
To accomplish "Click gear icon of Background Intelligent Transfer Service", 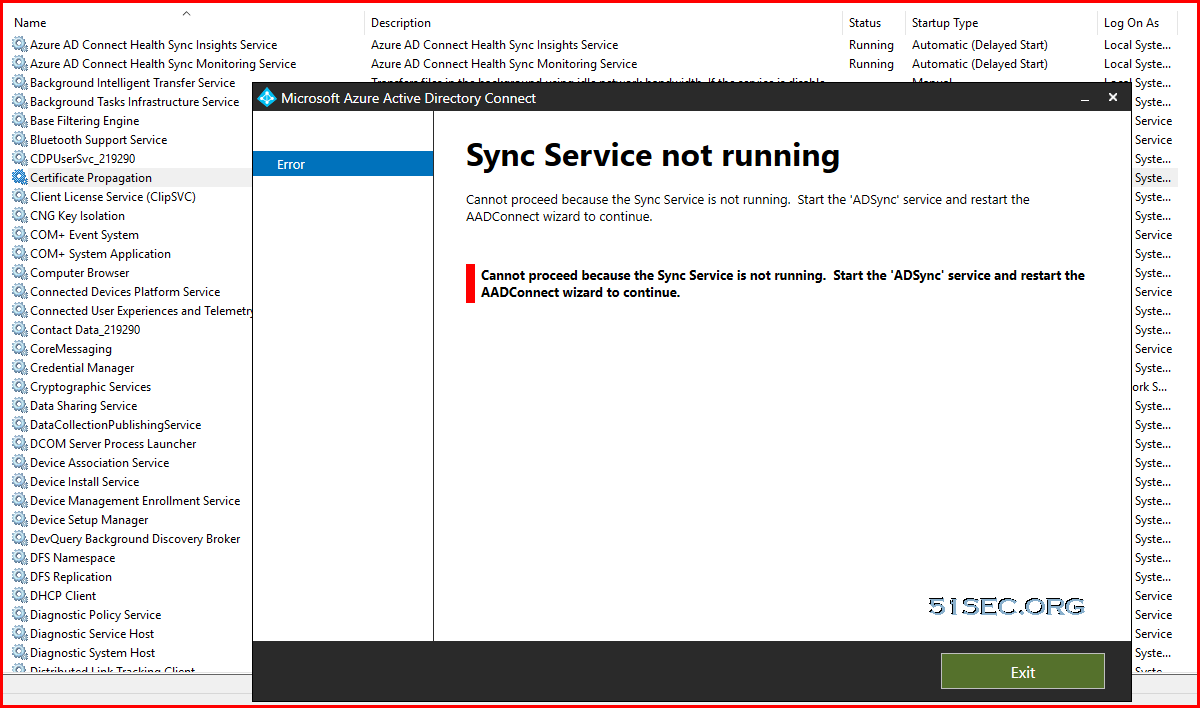I will click(20, 83).
